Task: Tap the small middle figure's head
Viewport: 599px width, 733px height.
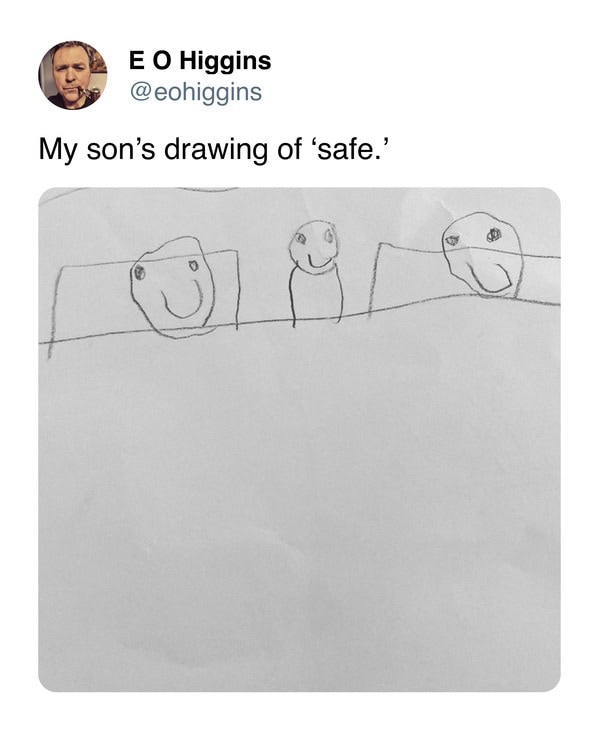Action: click(313, 244)
